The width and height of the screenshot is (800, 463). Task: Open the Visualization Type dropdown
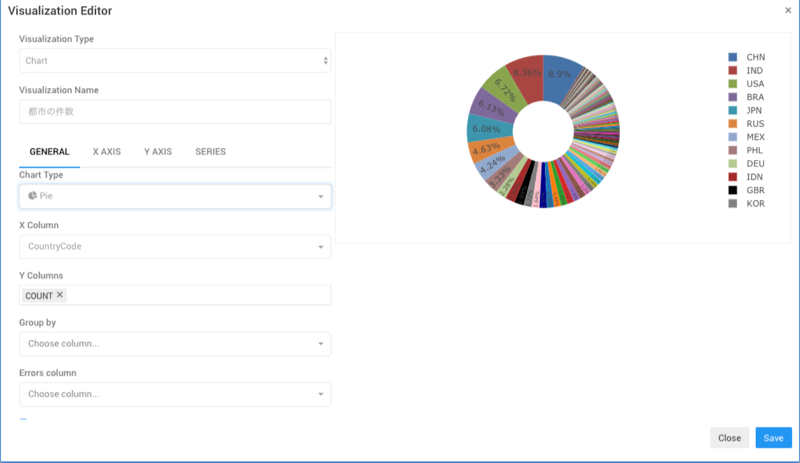point(175,61)
